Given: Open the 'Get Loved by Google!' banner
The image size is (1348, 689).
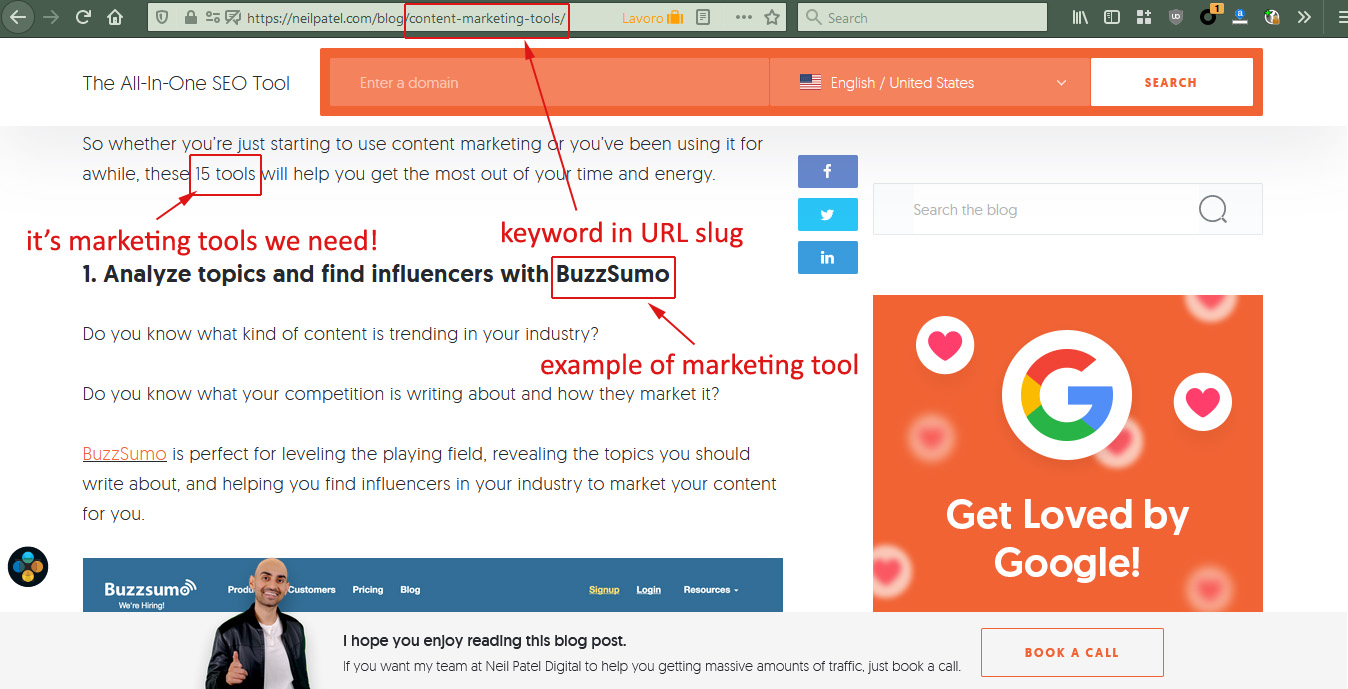Looking at the screenshot, I should 1068,453.
